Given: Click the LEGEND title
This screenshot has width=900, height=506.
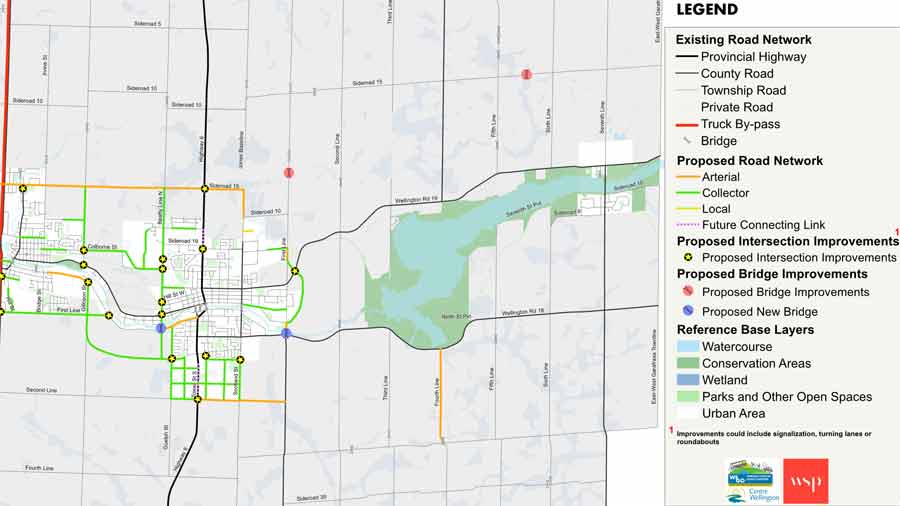Looking at the screenshot, I should pyautogui.click(x=707, y=10).
